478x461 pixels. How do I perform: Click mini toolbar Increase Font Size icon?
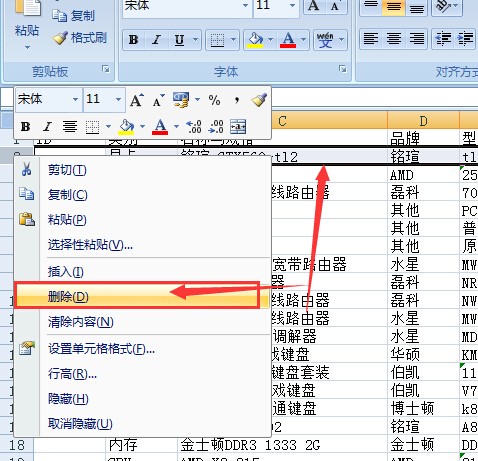[x=137, y=100]
